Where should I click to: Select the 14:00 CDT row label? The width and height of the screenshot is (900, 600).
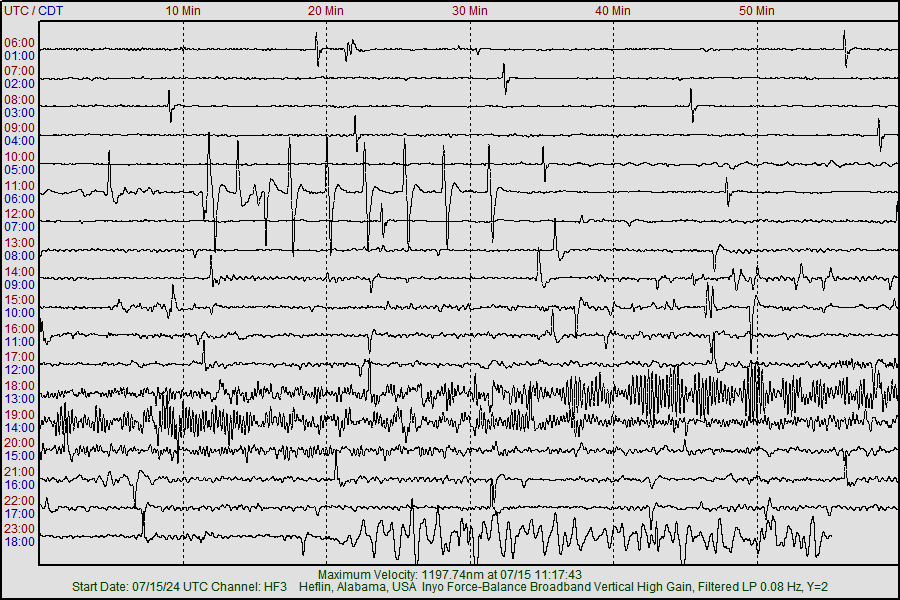point(20,428)
